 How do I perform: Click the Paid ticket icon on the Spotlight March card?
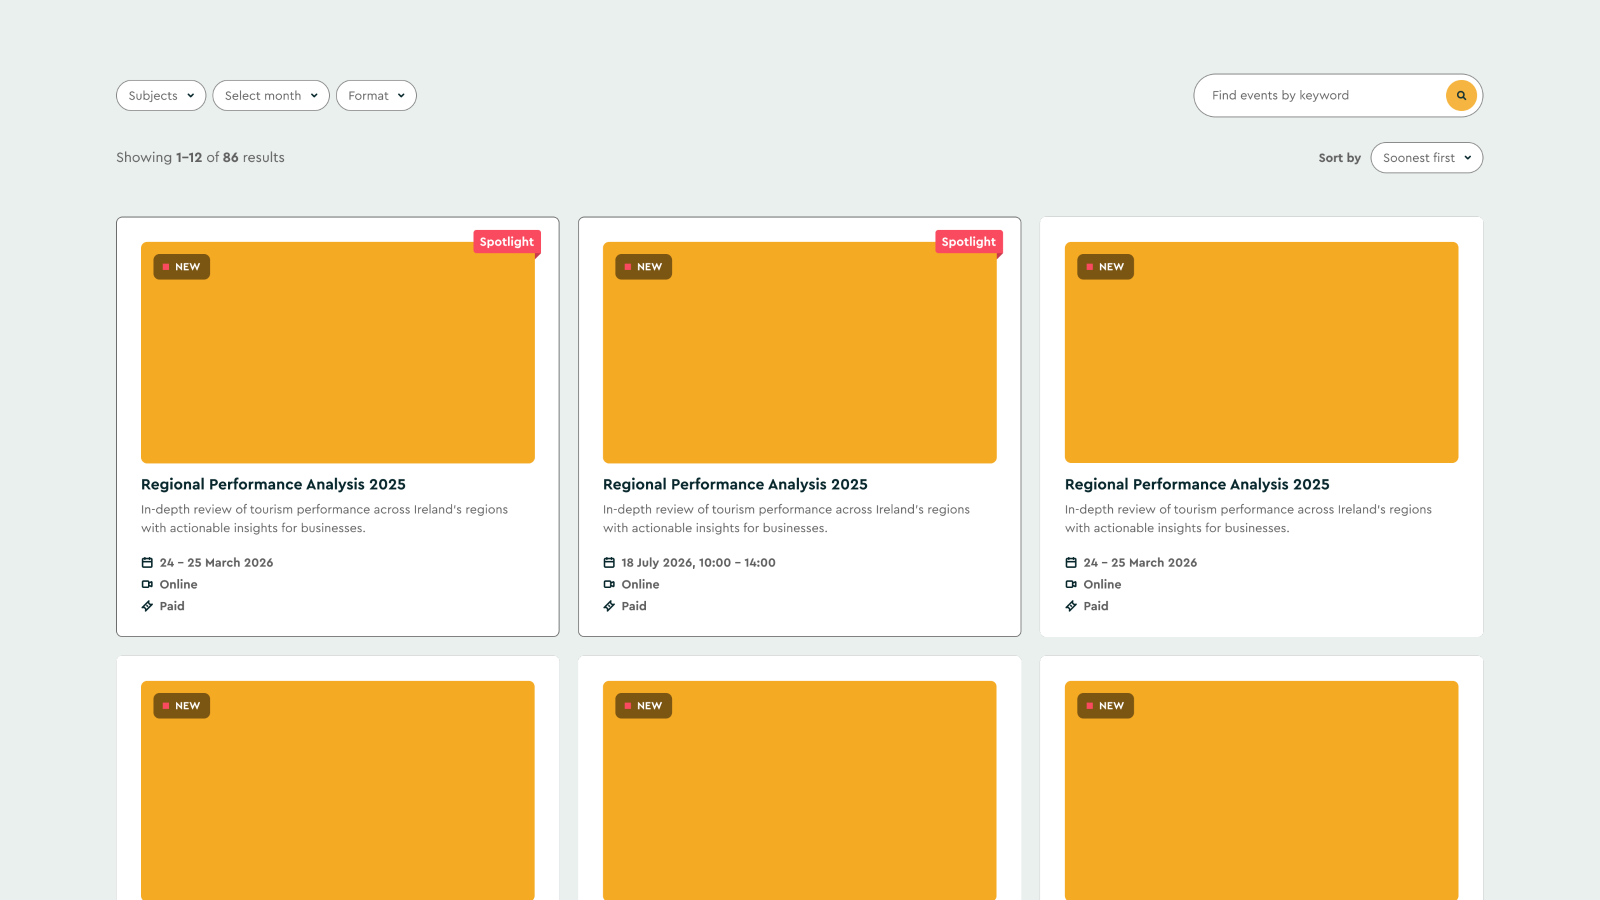tap(147, 606)
